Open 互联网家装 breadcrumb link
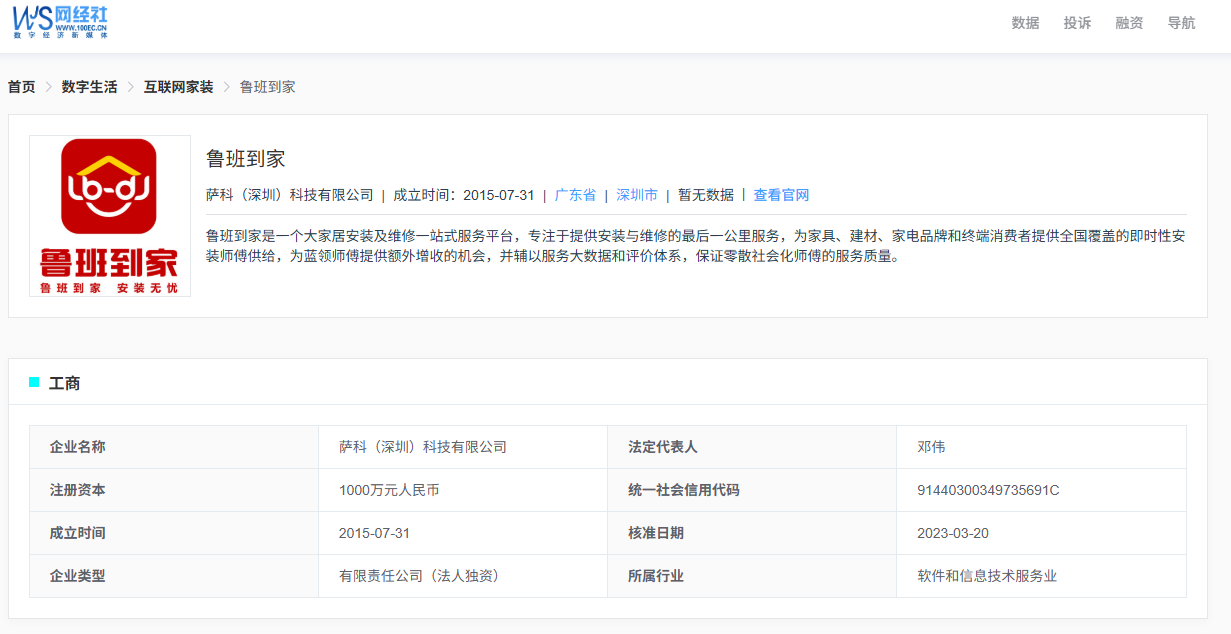 click(x=178, y=87)
